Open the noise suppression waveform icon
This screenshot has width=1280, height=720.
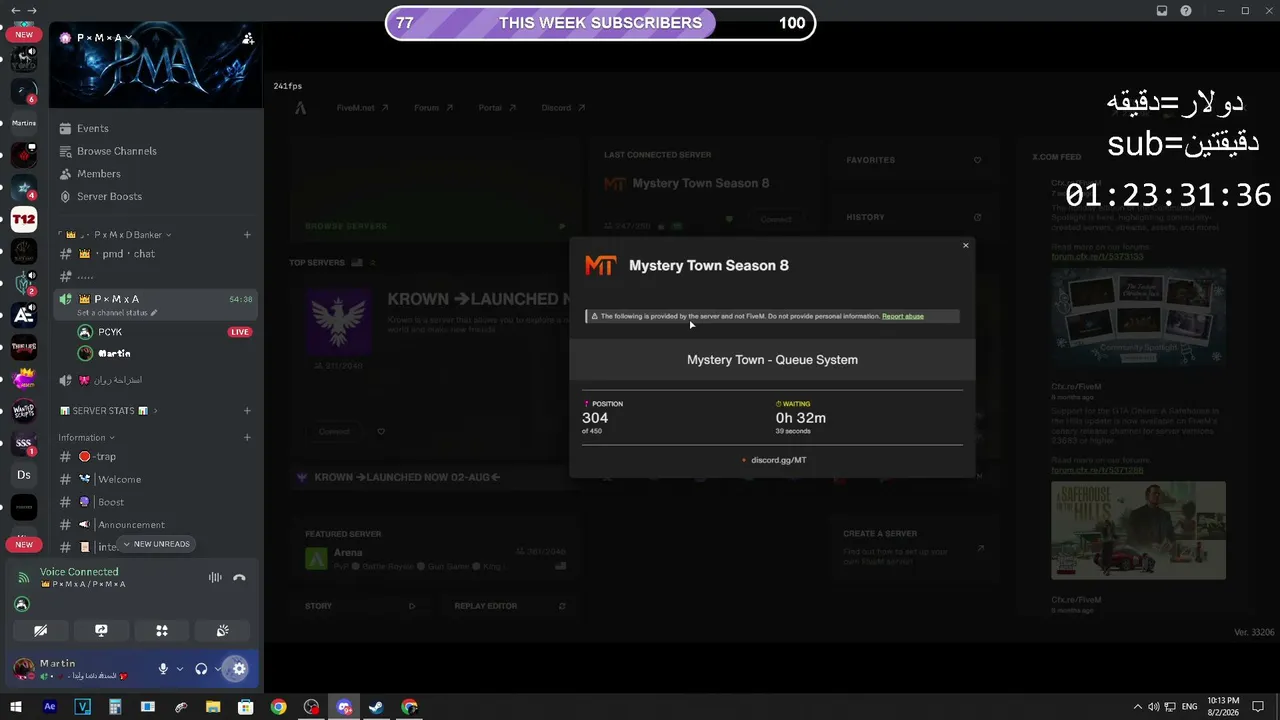pos(215,577)
